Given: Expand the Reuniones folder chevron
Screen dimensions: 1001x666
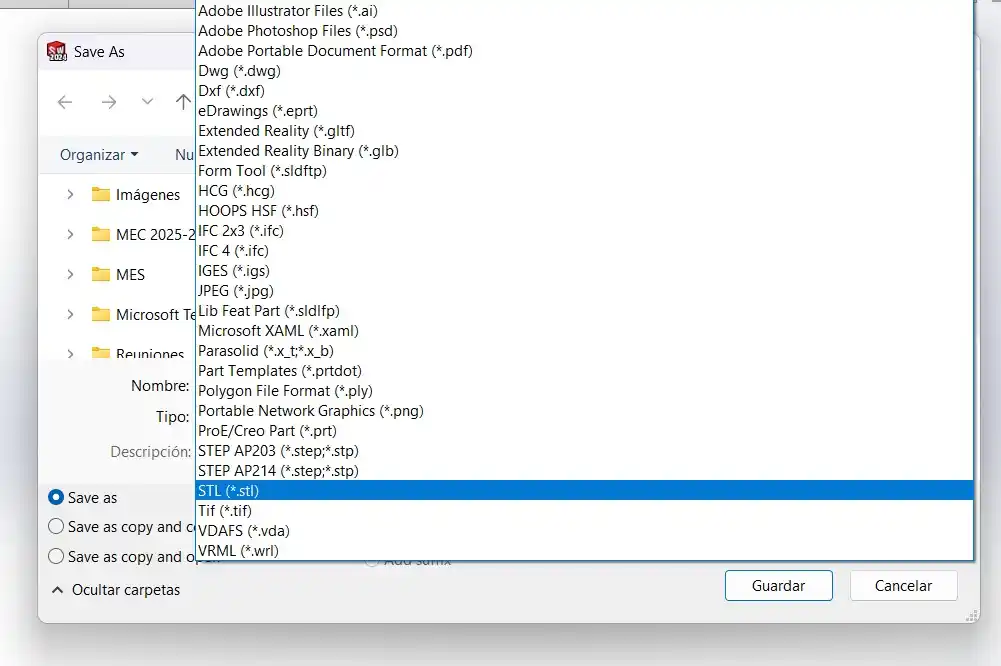Looking at the screenshot, I should click(70, 353).
